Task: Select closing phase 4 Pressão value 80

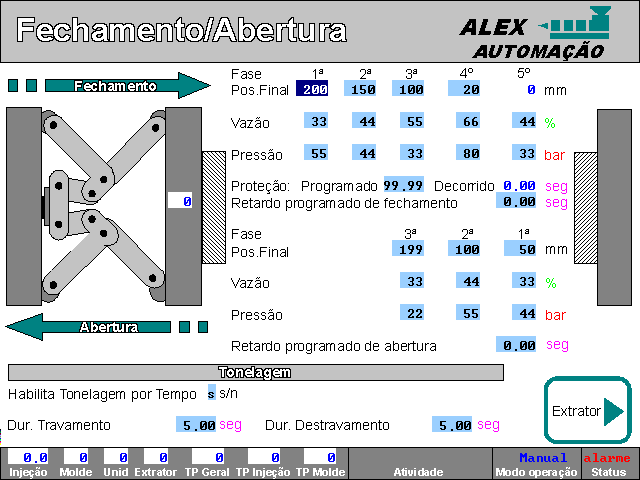Action: click(x=468, y=155)
